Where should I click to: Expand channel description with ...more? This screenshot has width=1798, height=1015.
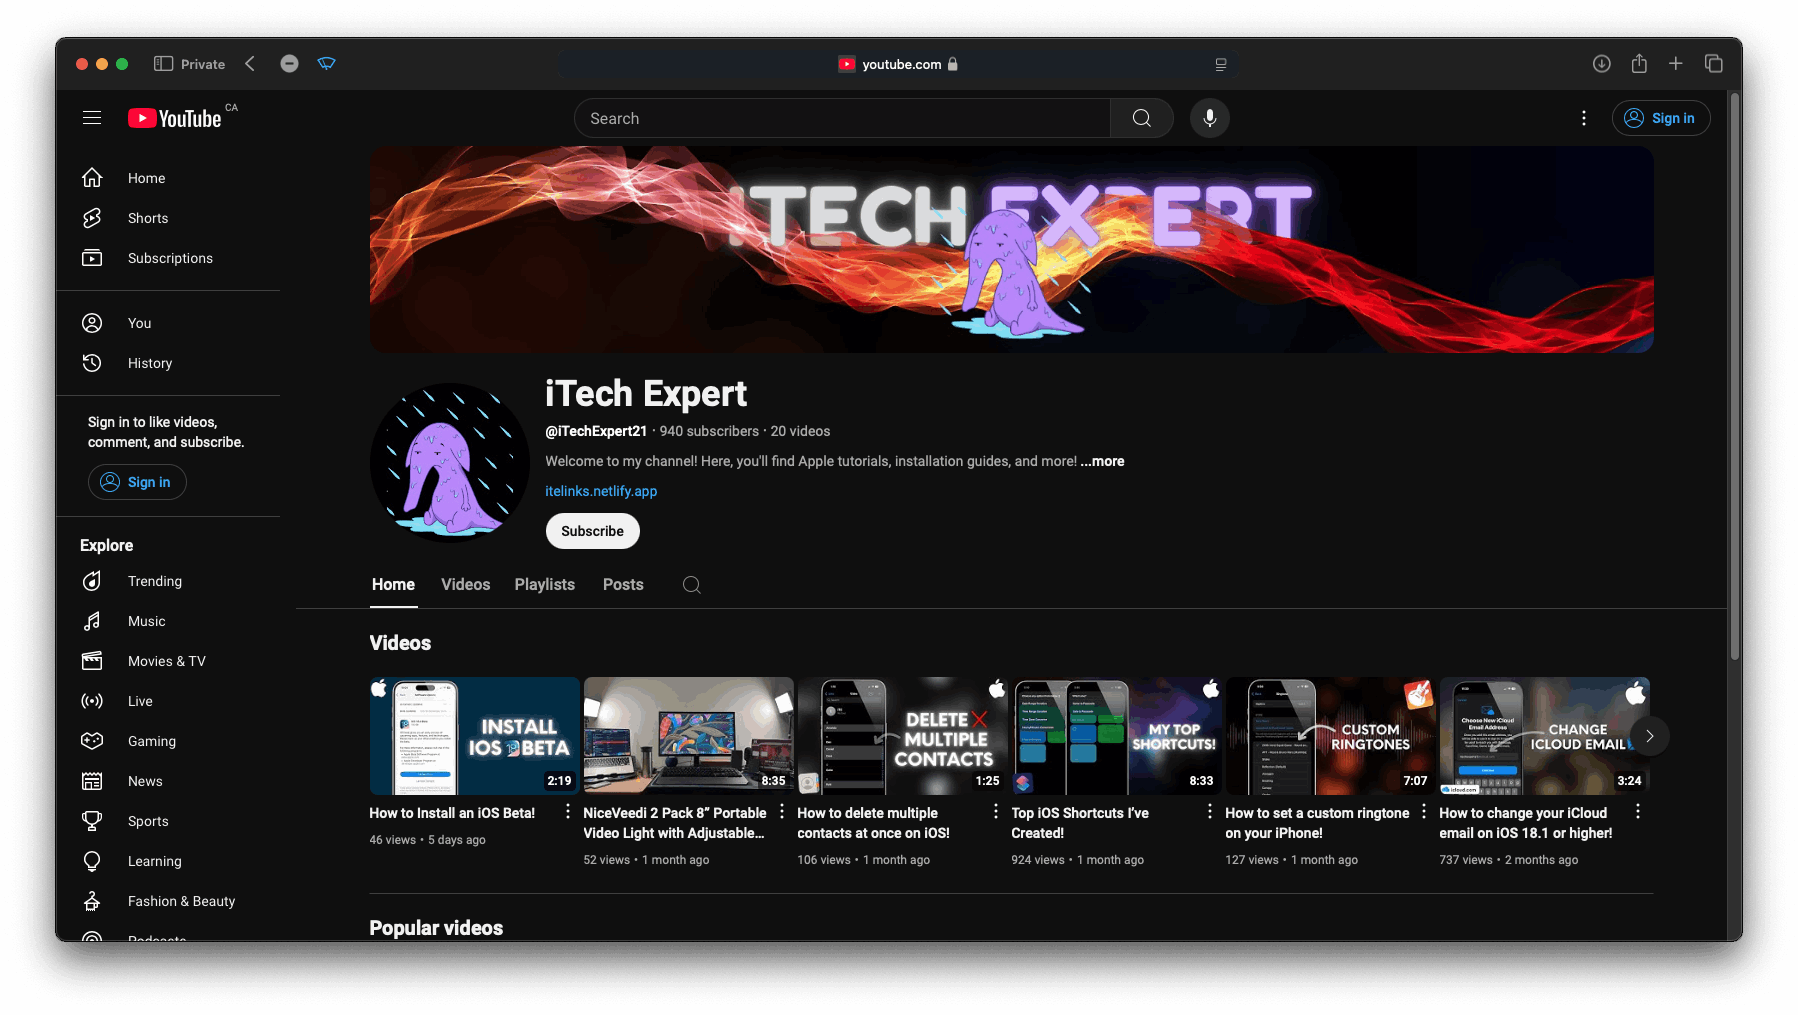(1102, 461)
